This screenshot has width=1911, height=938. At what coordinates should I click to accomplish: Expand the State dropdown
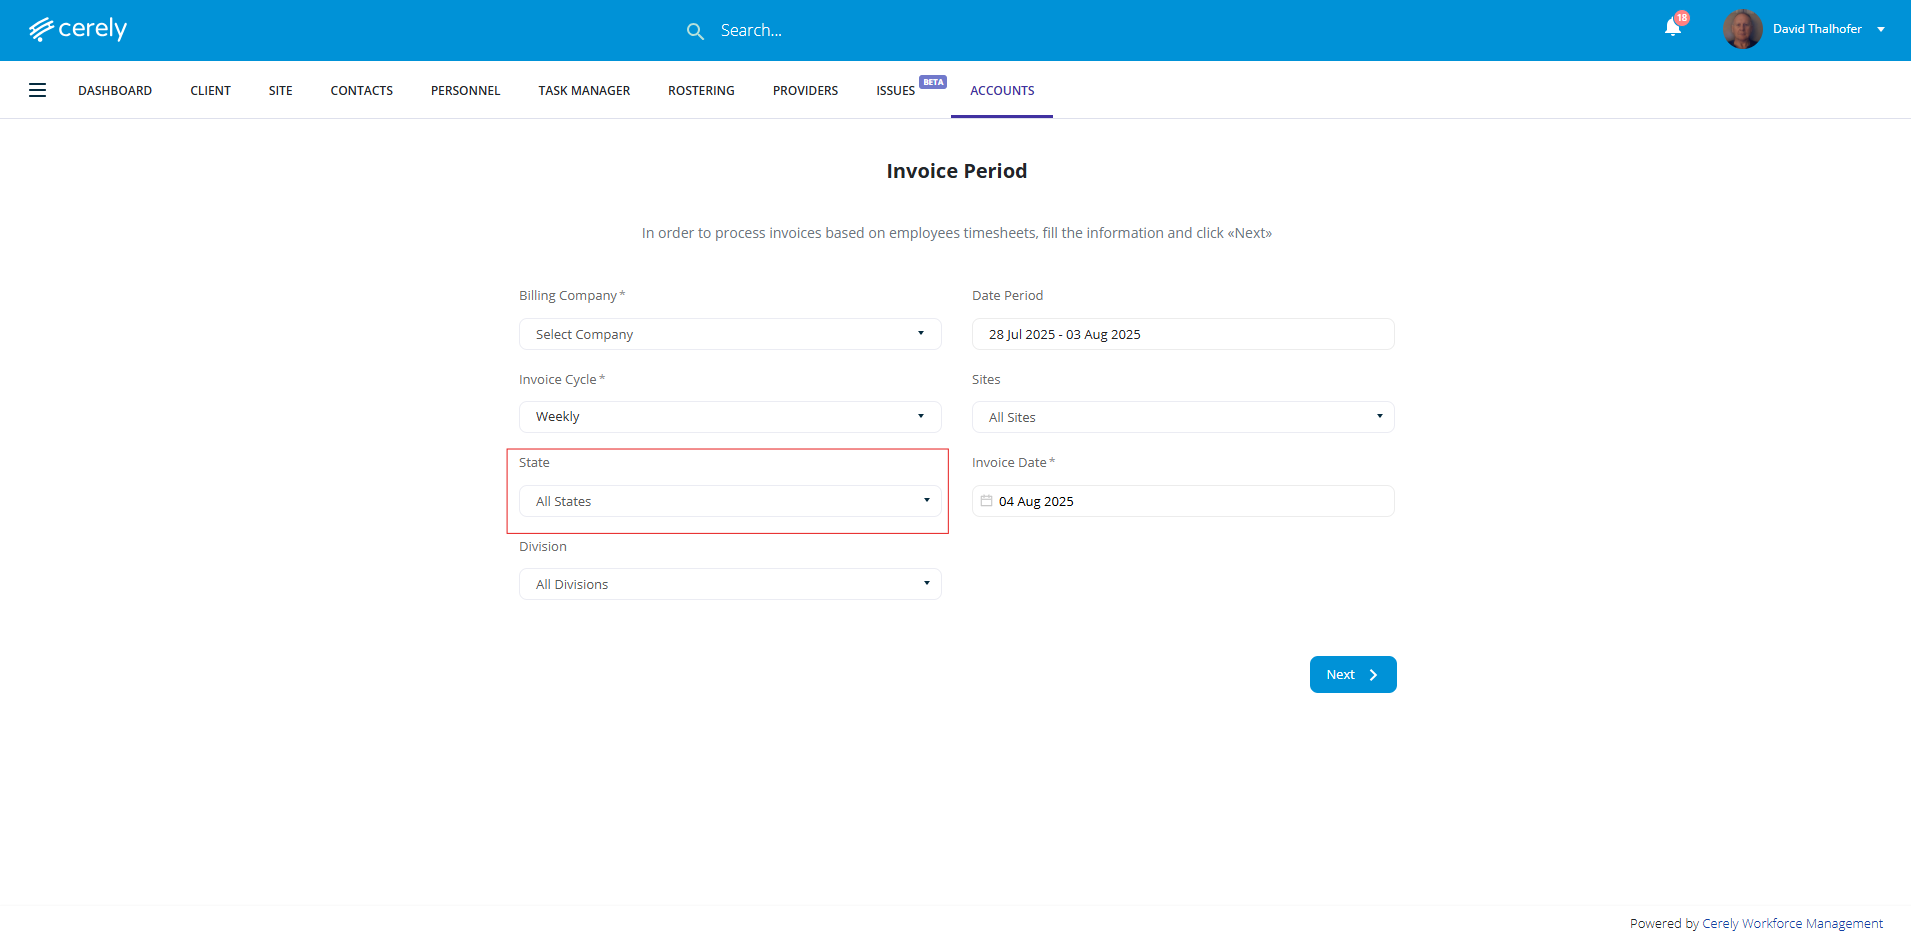click(x=730, y=501)
